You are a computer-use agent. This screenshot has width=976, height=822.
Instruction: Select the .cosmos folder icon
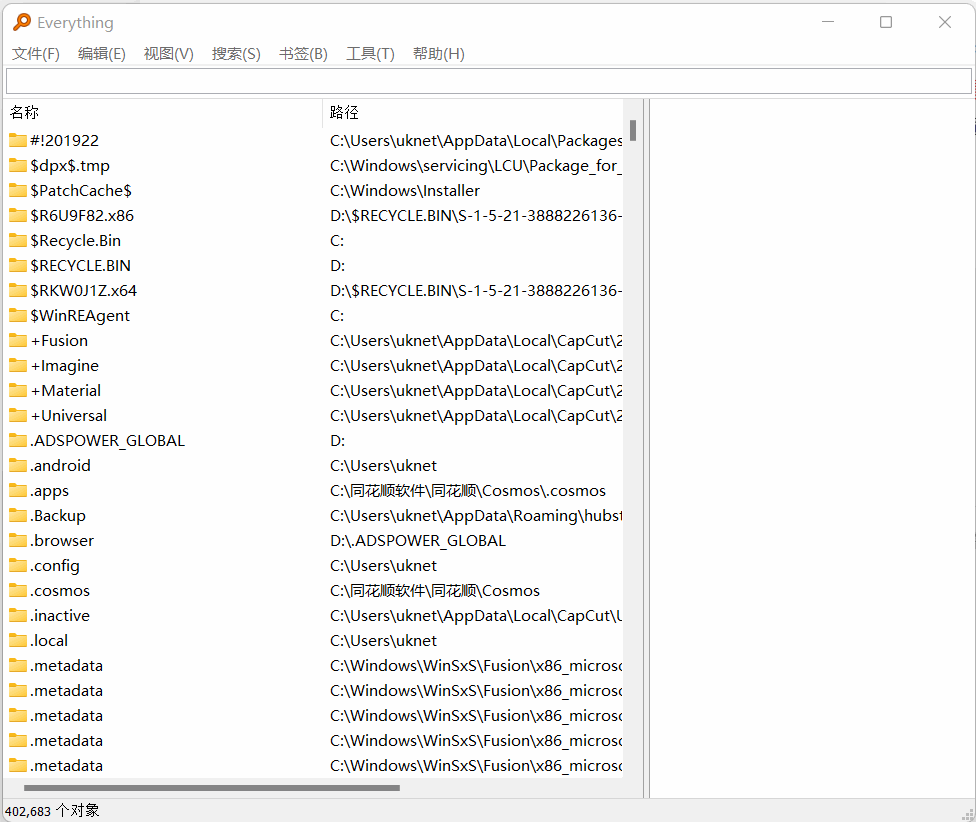click(18, 591)
